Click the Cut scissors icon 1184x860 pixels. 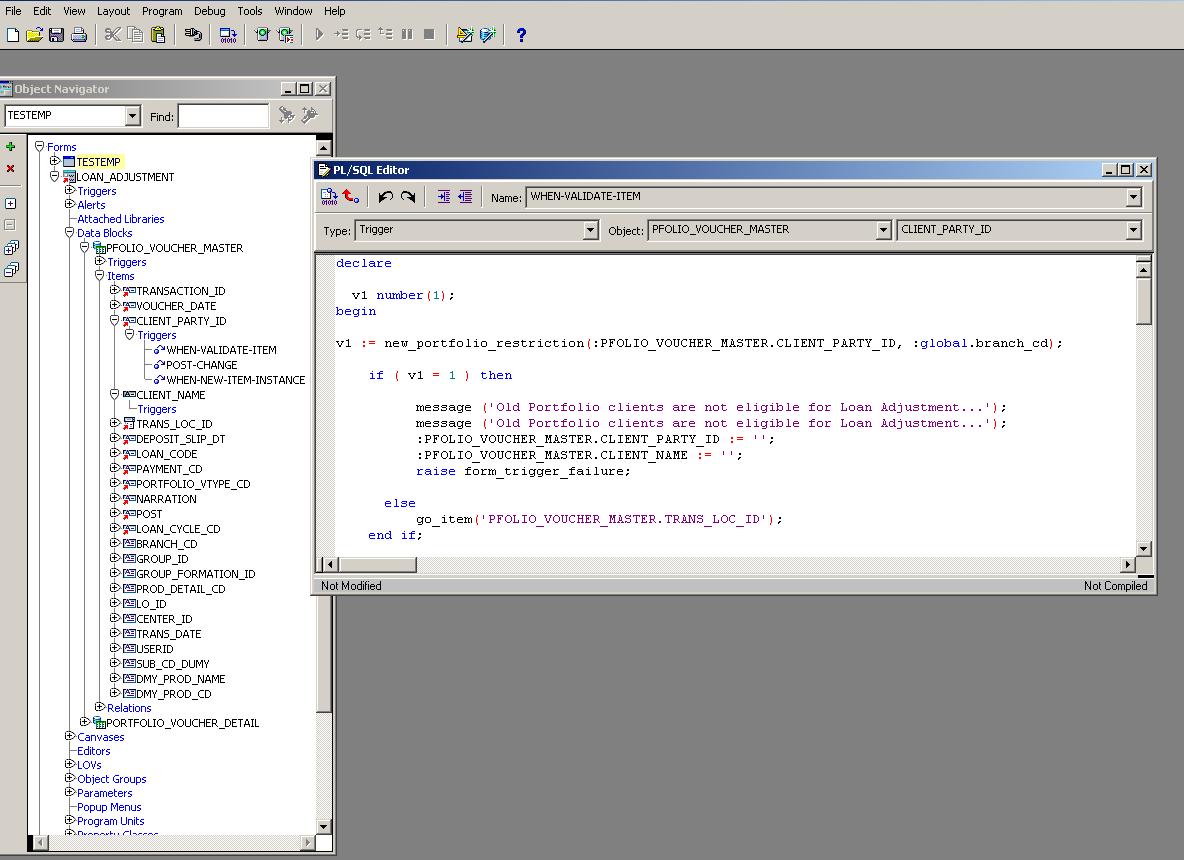(x=113, y=35)
